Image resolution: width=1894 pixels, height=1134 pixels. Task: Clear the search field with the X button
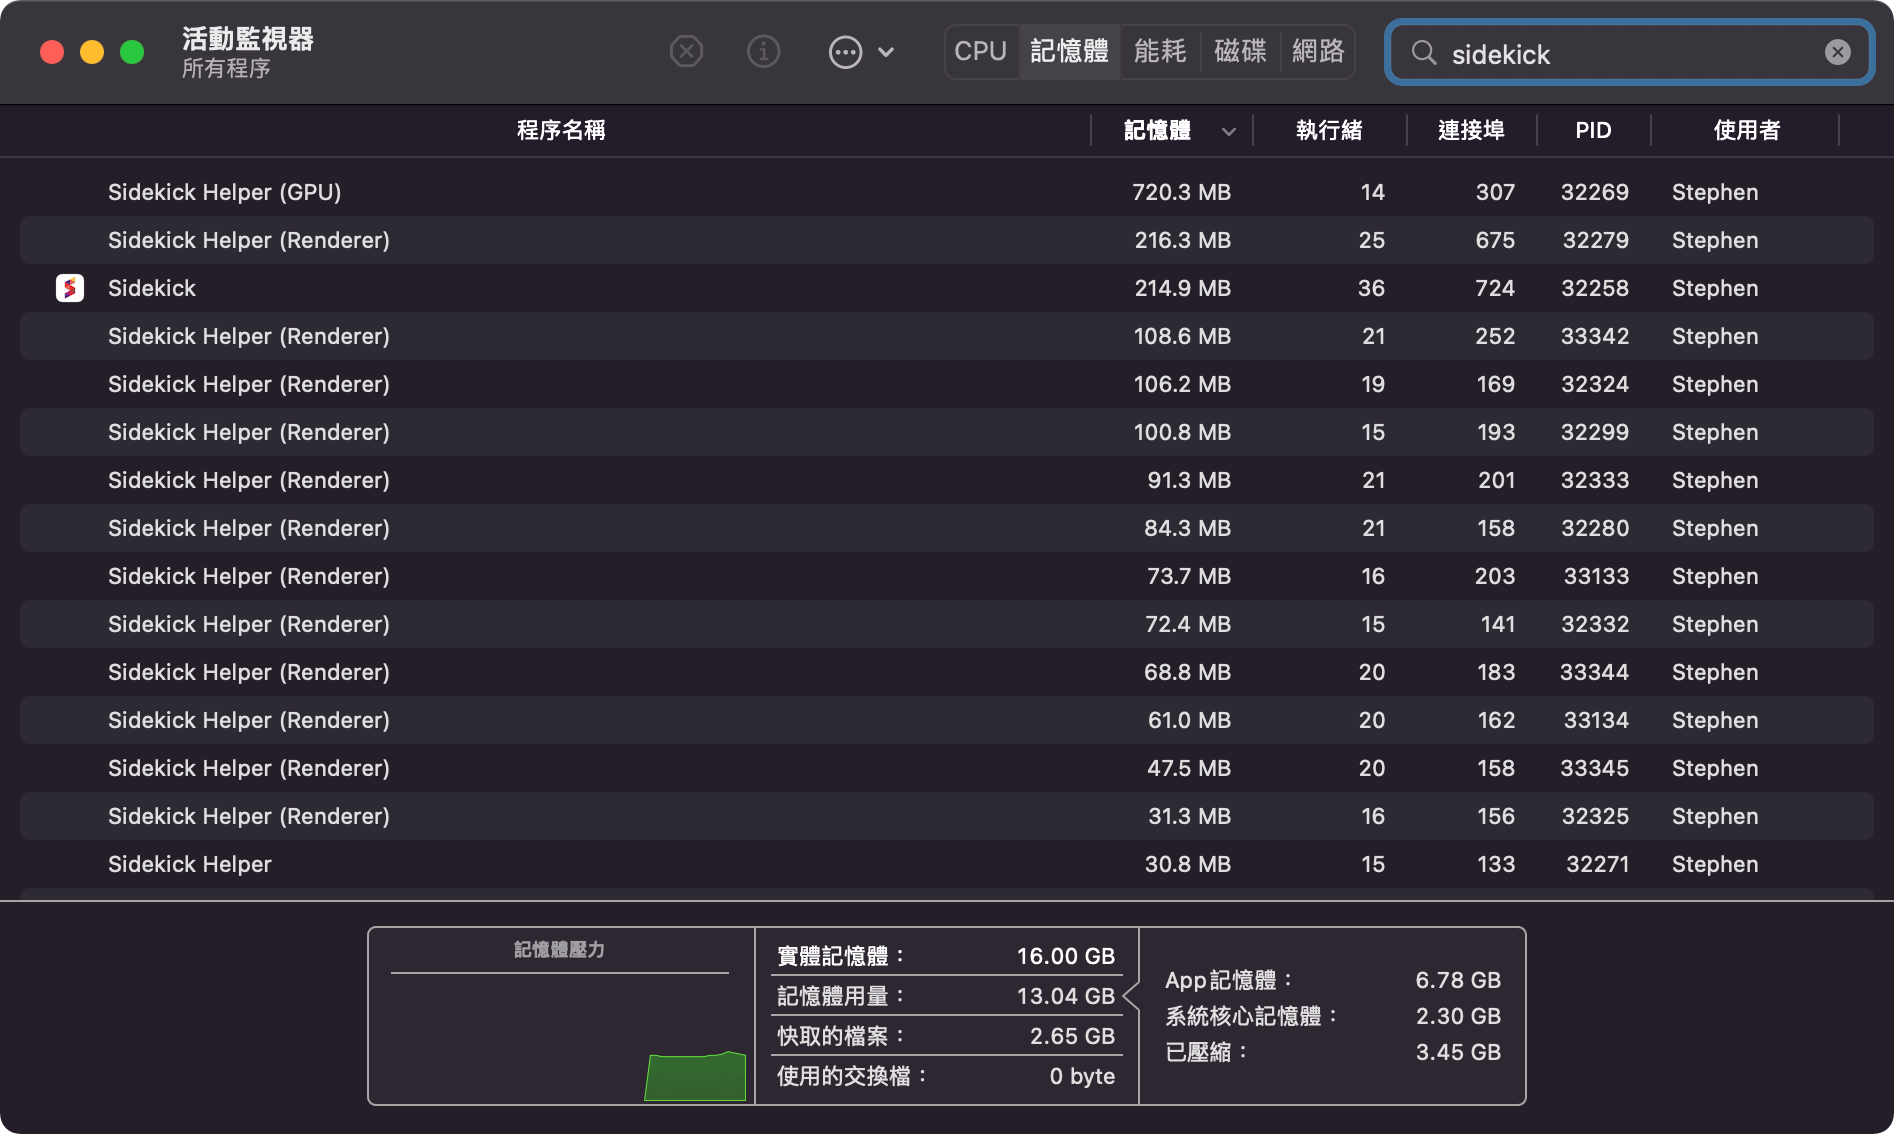pos(1838,52)
